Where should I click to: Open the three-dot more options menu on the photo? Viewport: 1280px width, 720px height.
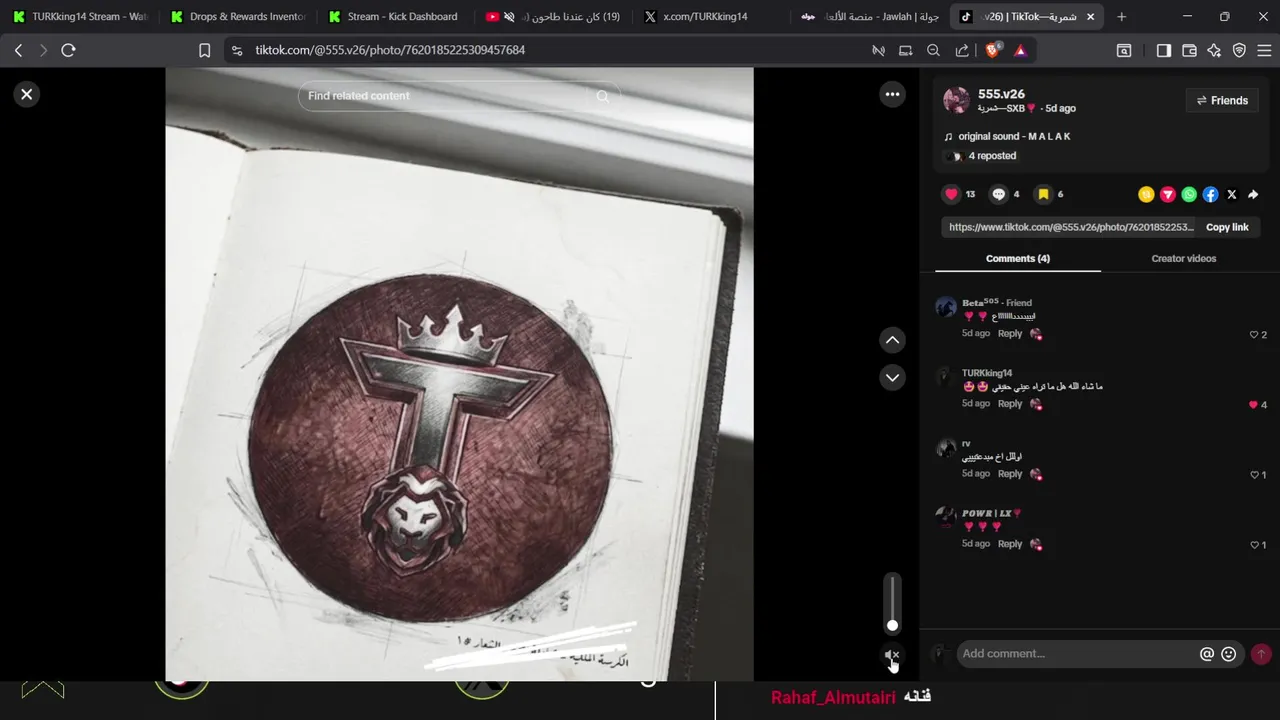(x=892, y=94)
